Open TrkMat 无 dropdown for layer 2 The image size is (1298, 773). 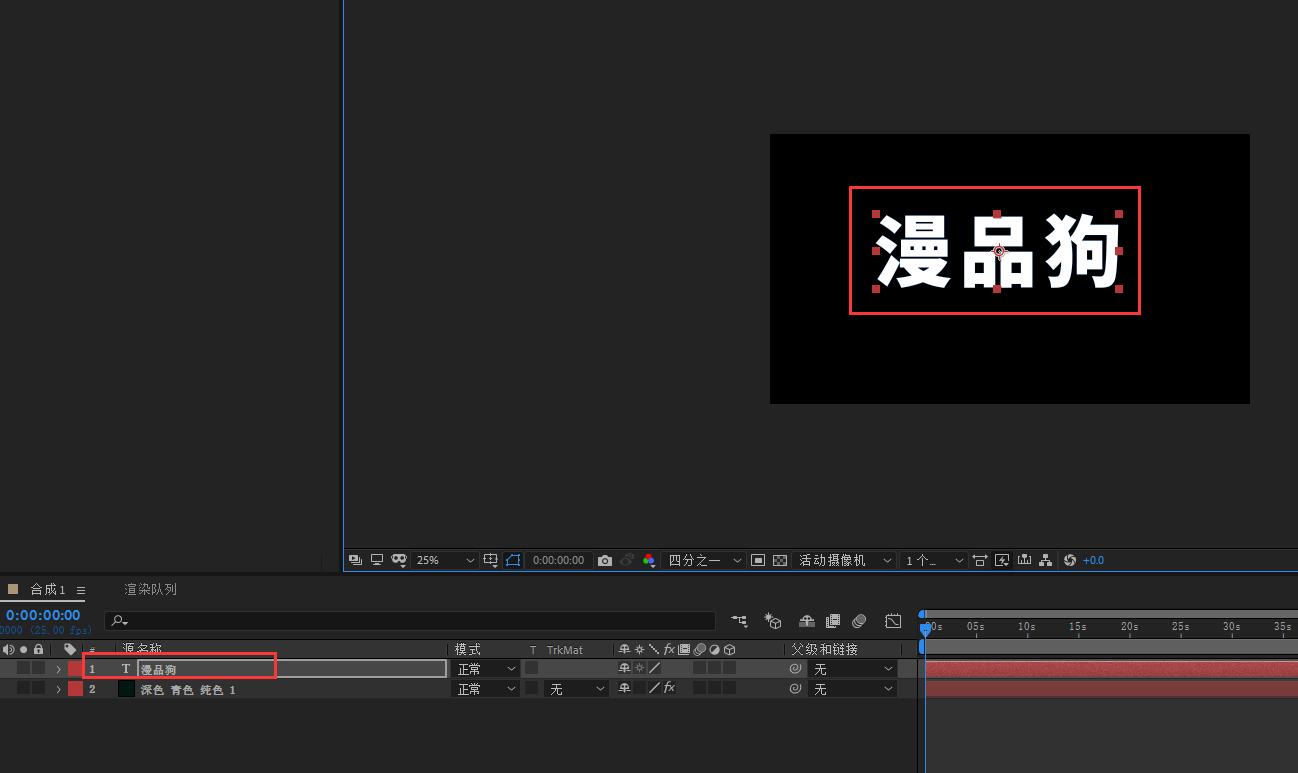[x=576, y=689]
